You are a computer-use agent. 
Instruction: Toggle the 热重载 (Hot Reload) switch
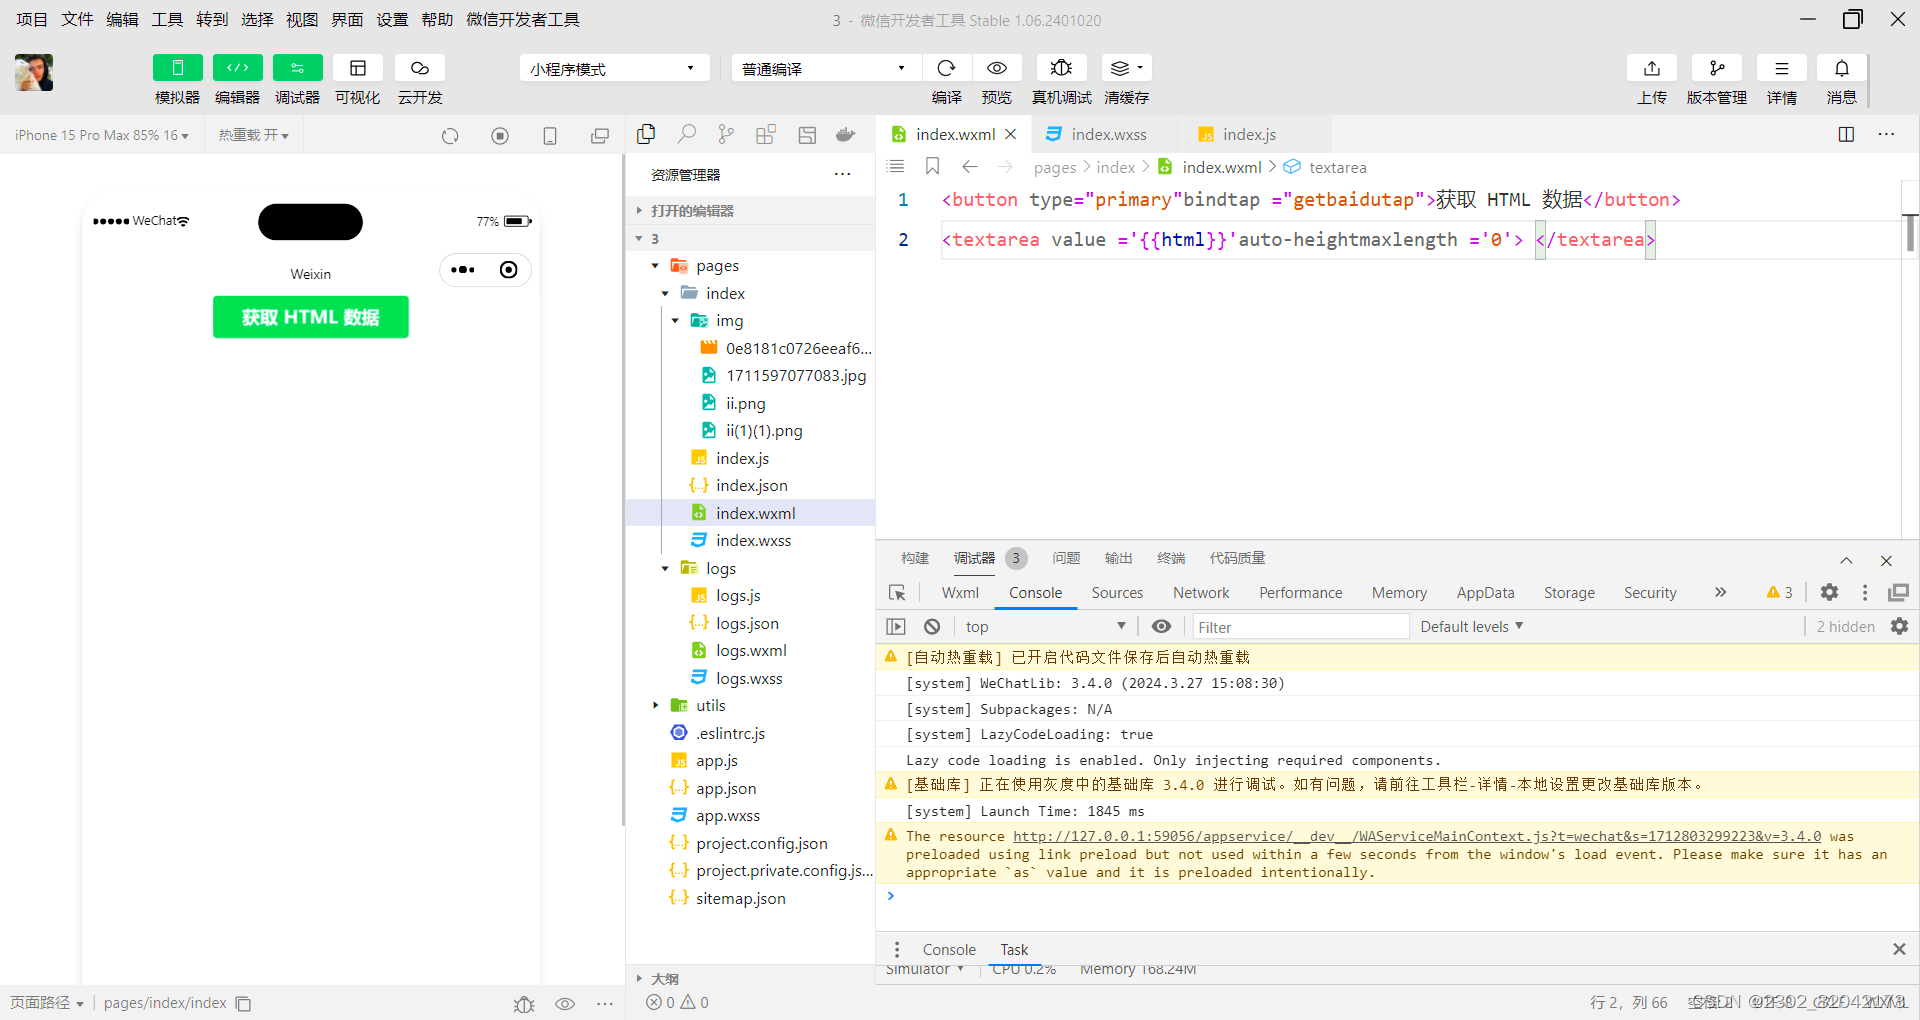253,135
